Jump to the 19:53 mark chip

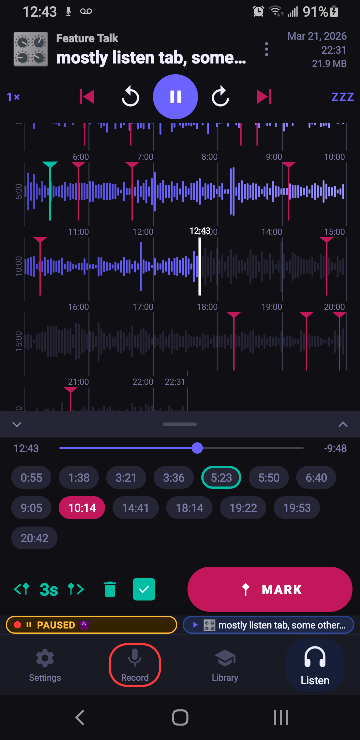(x=297, y=508)
